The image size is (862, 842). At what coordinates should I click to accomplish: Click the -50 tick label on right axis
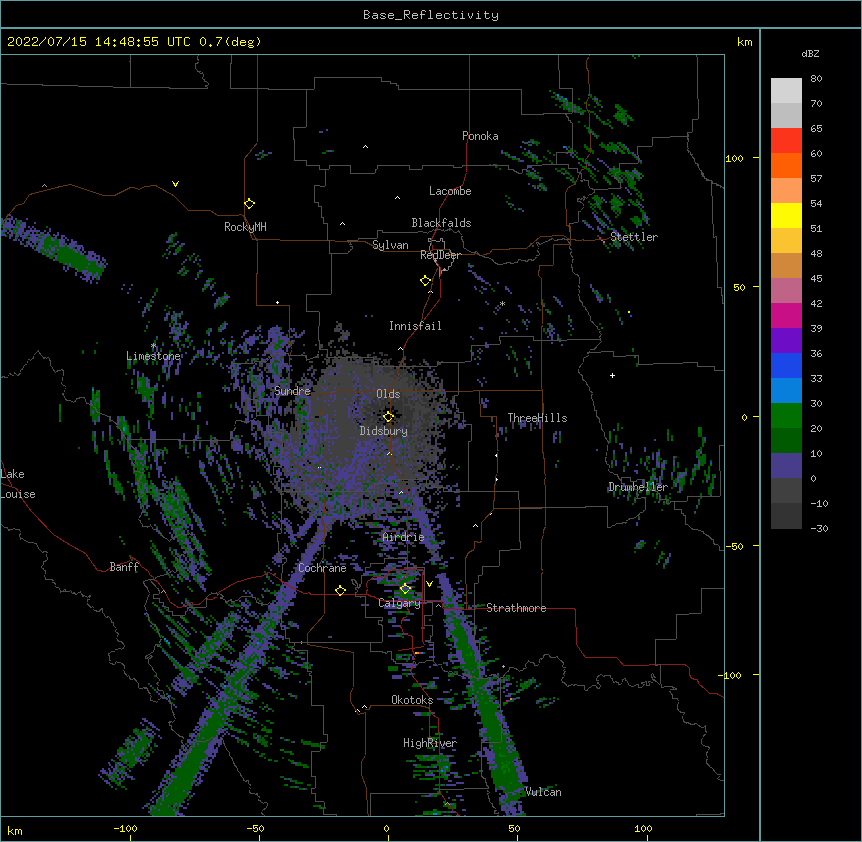(x=734, y=546)
